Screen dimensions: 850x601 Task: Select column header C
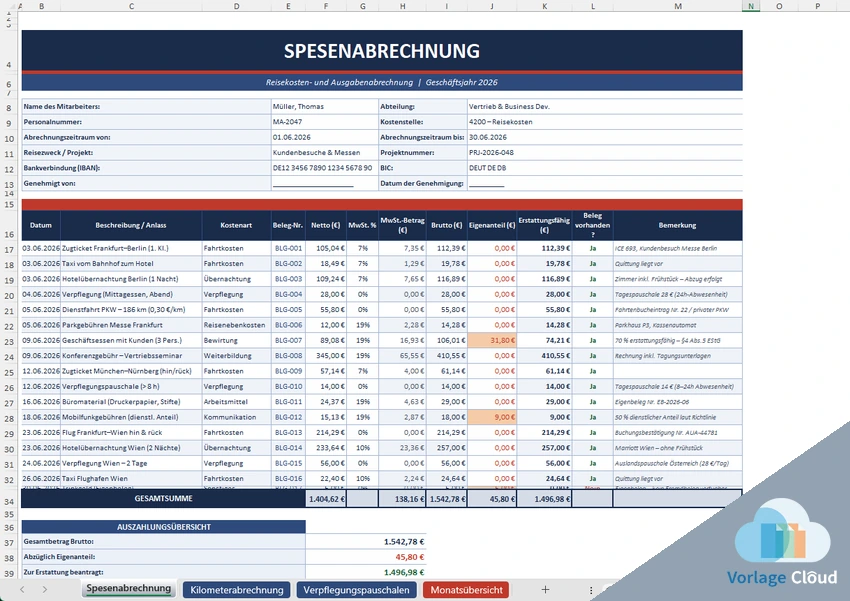pyautogui.click(x=131, y=6)
